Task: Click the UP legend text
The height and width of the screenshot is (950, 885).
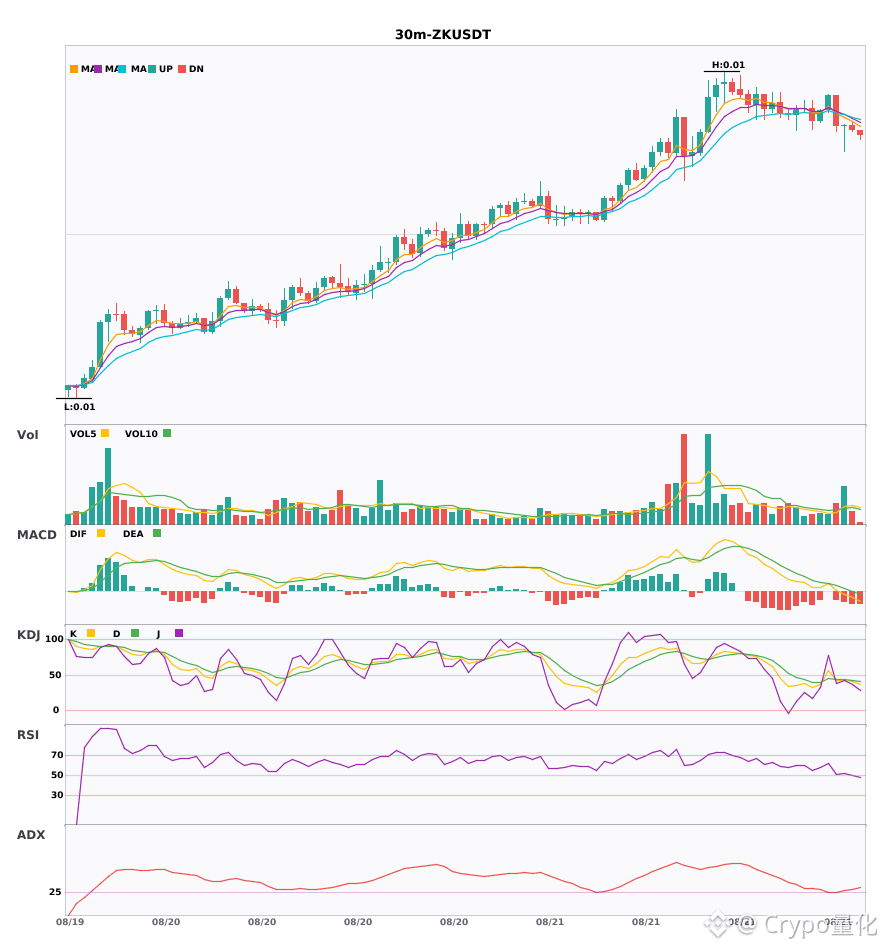Action: click(x=165, y=69)
